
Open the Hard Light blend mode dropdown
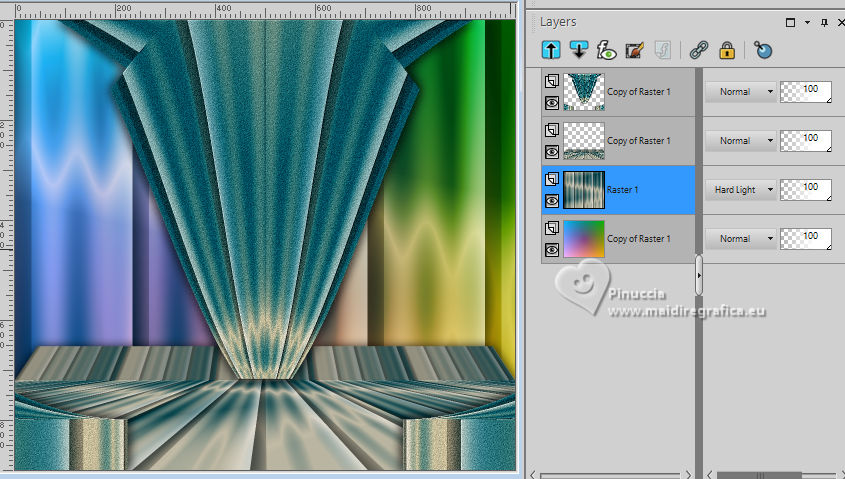point(741,190)
